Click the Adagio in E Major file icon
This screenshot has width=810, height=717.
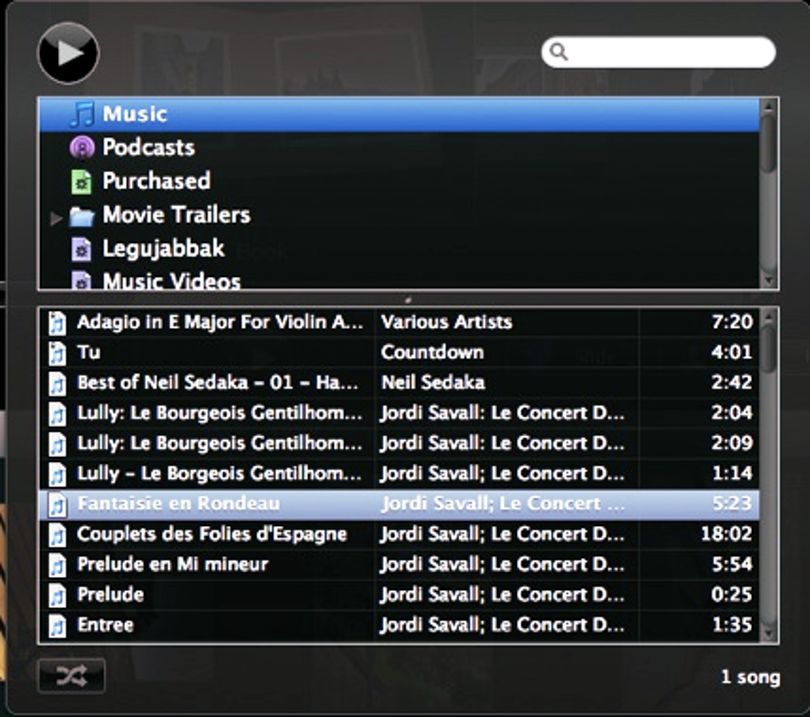57,323
